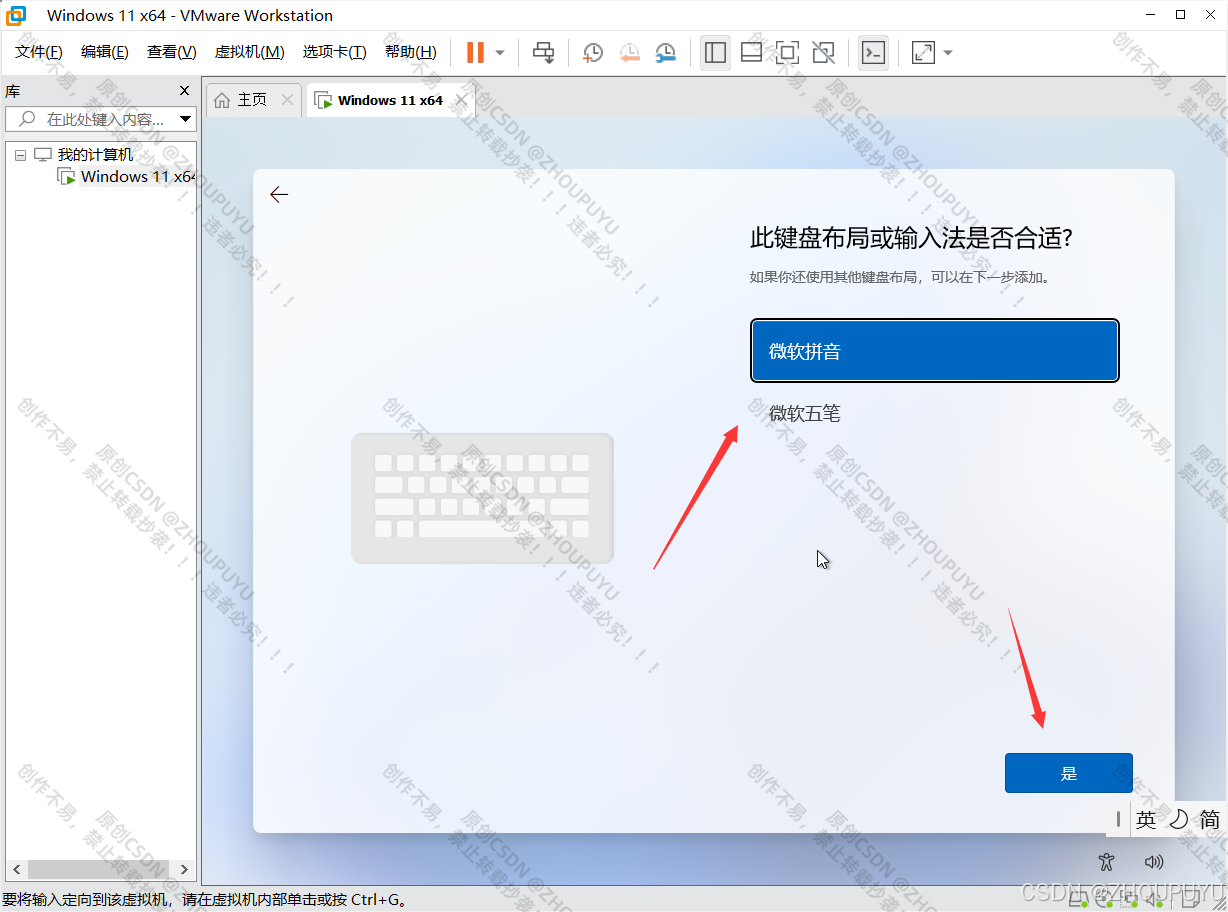
Task: Click the library panel horizontal scrollbar thumb
Action: (96, 869)
